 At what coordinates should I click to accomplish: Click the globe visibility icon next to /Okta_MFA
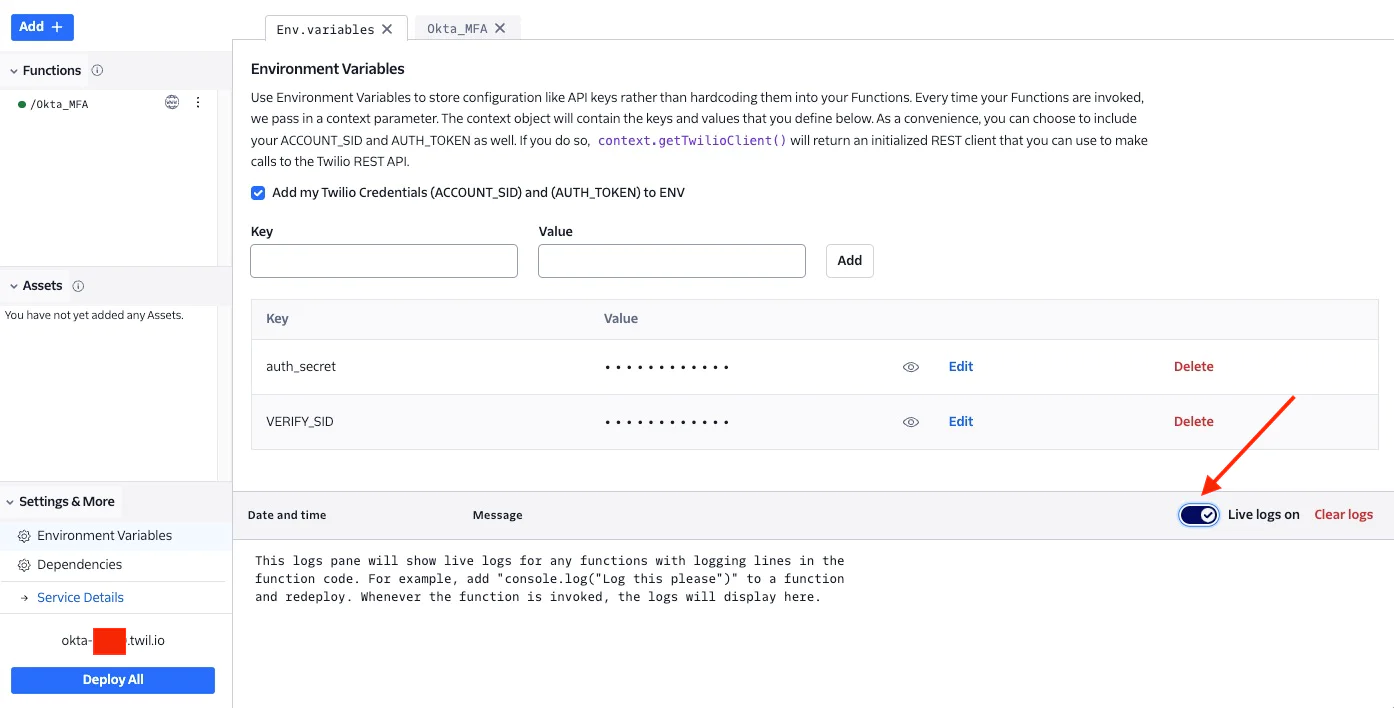click(172, 103)
